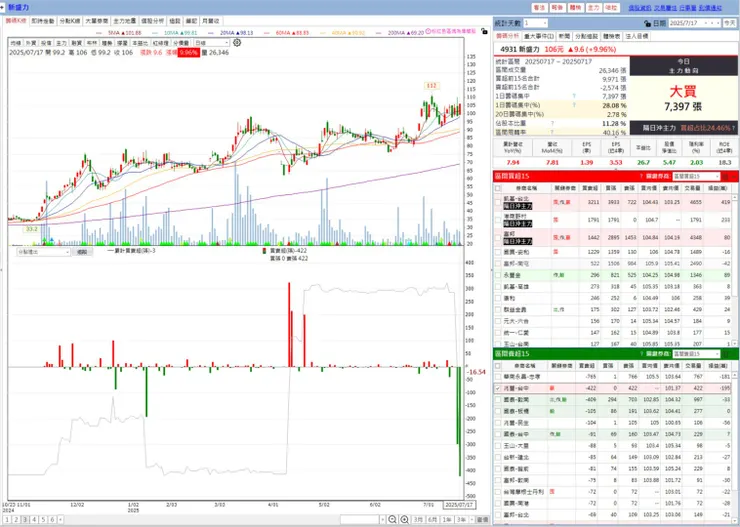Screen dimensions: 740x527
Task: Click 今天 button beside date
Action: click(x=730, y=23)
